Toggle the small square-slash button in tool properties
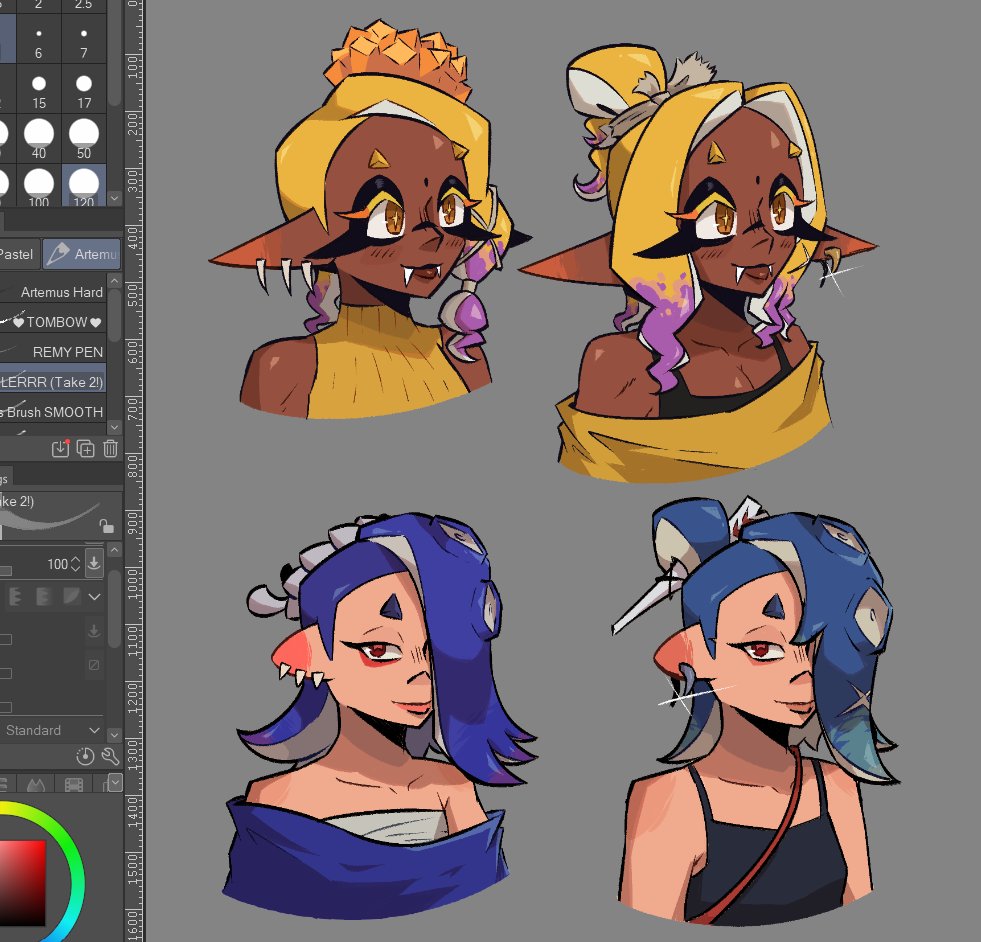The image size is (981, 942). (94, 664)
